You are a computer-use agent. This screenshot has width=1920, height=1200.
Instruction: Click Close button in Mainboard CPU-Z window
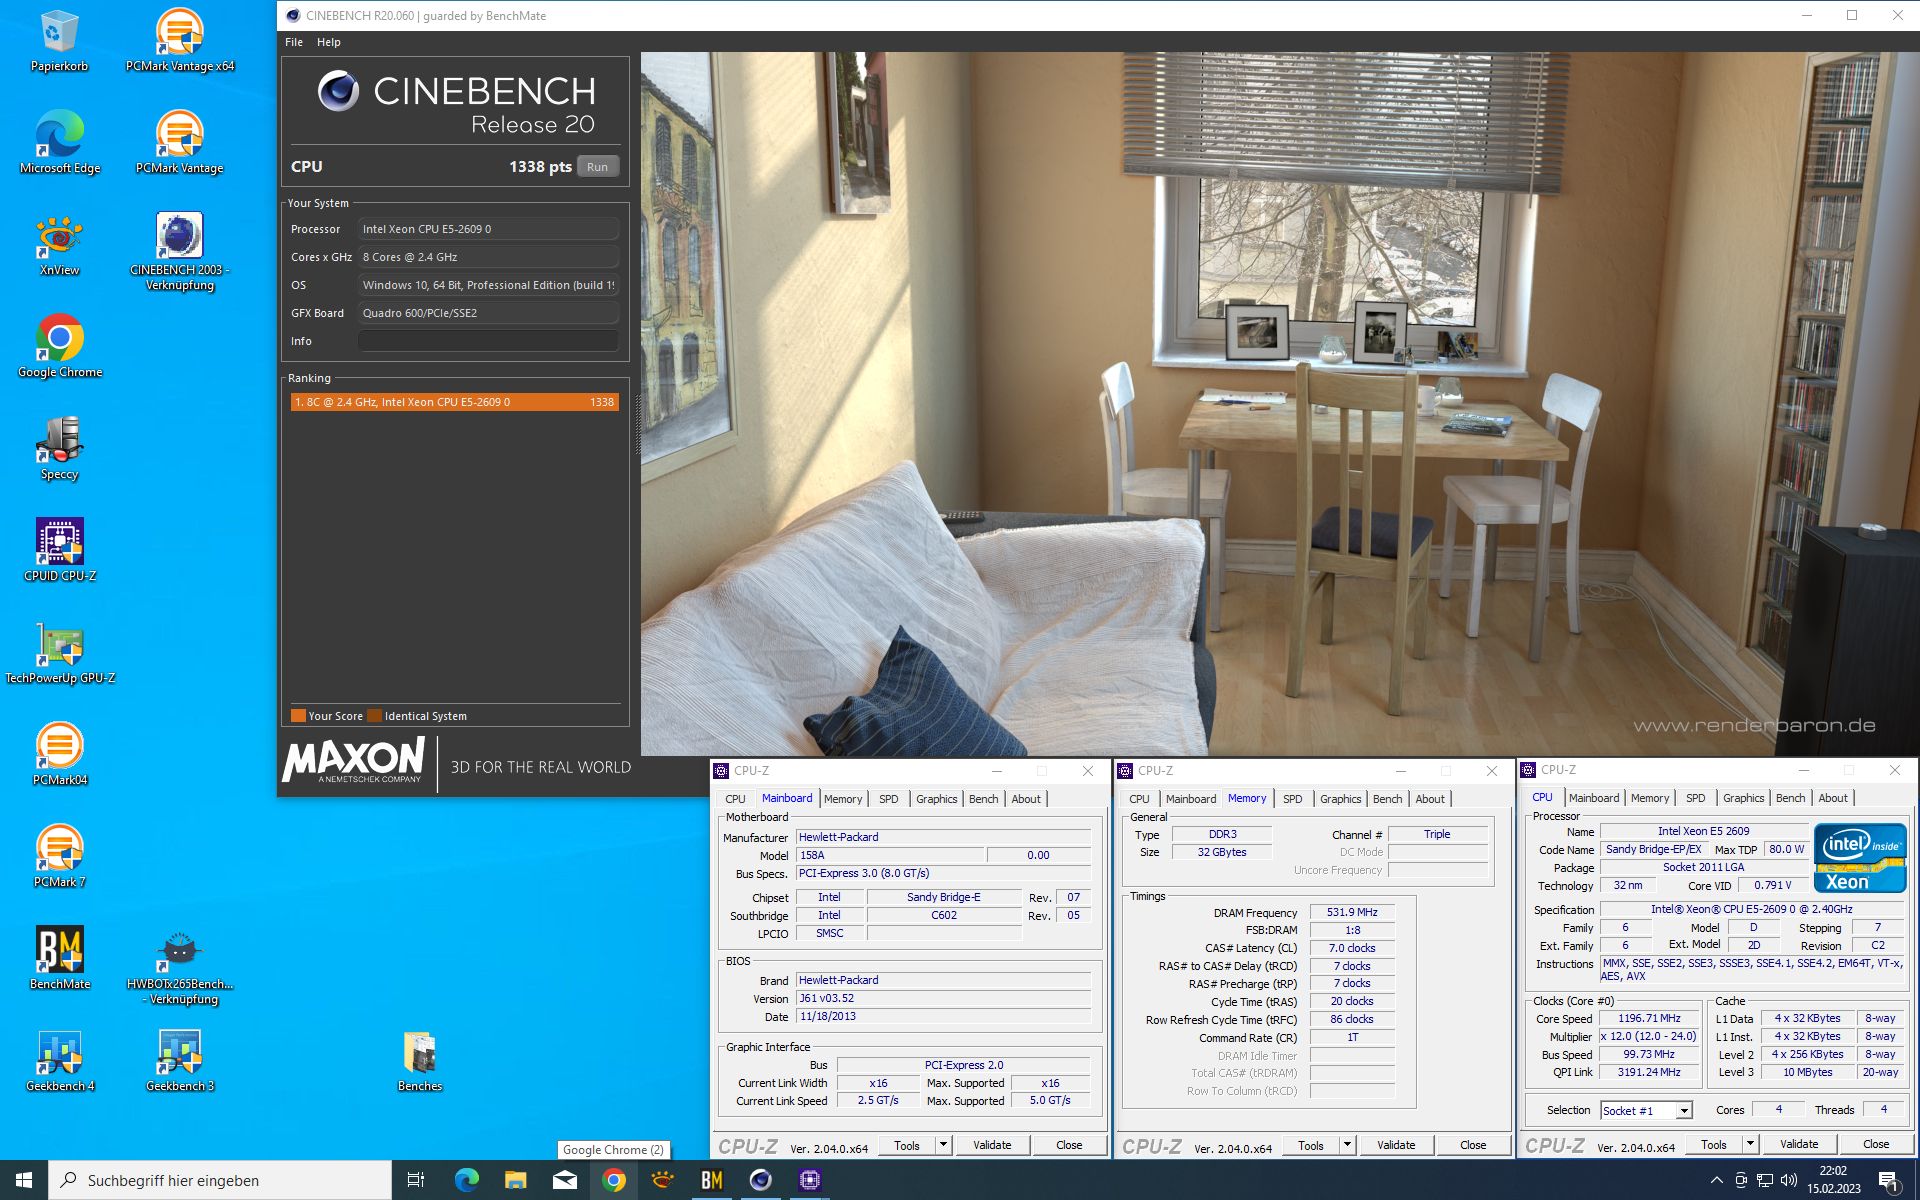[x=1069, y=1145]
